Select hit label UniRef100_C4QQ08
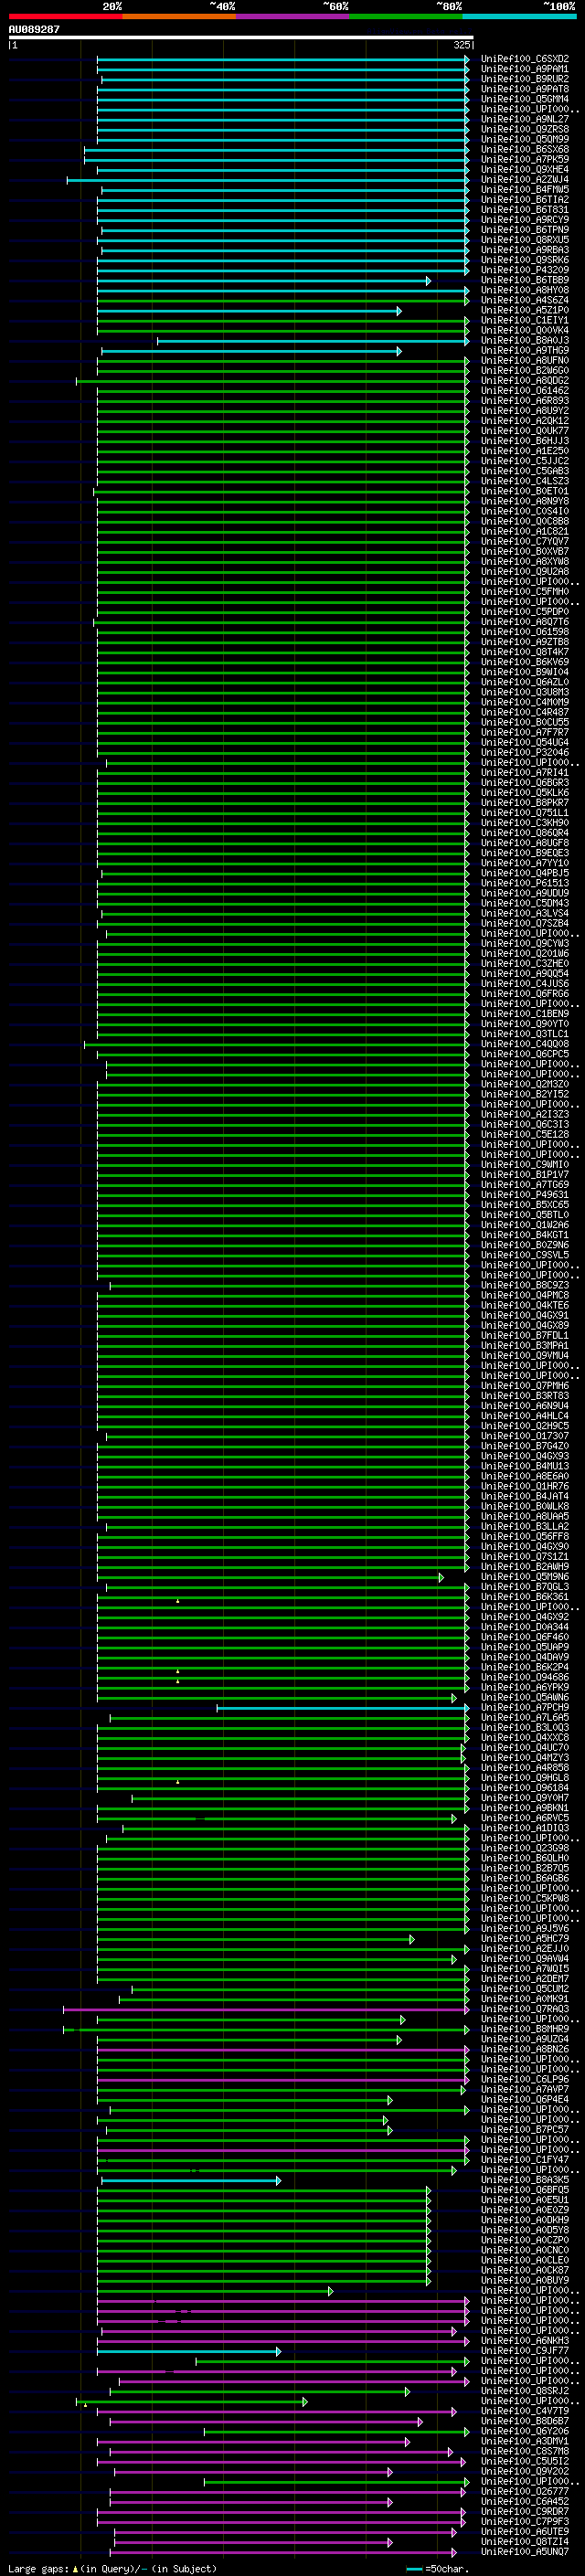Screen dimensions: 585x2576 (524, 1044)
